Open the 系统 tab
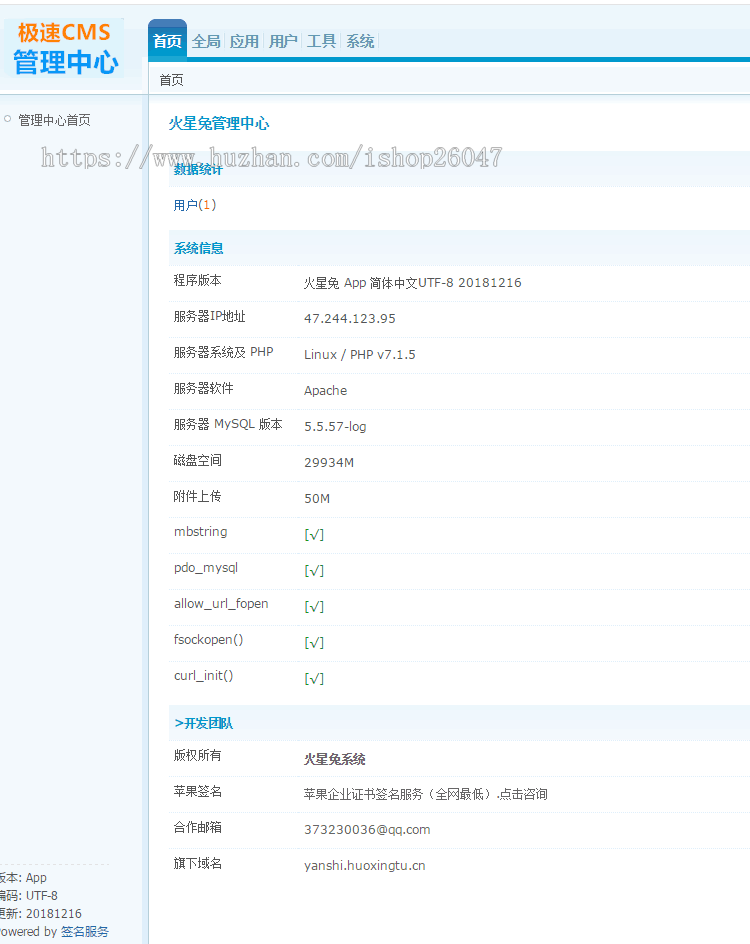Viewport: 750px width, 944px height. point(360,42)
